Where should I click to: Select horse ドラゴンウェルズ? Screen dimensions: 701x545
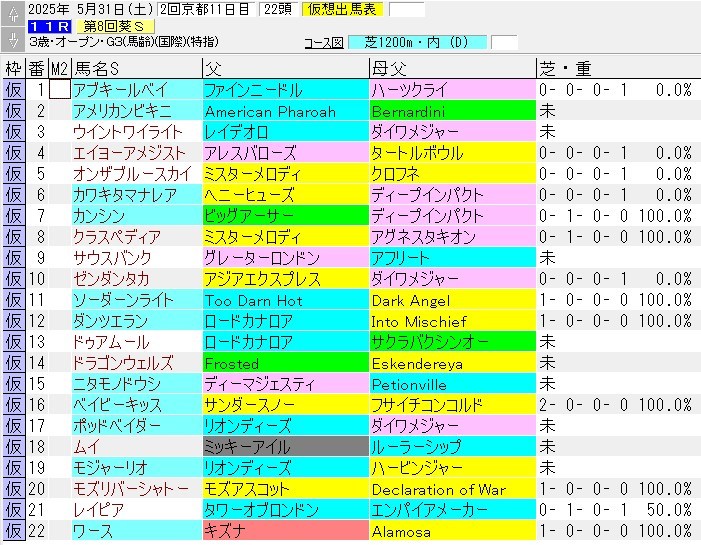[137, 363]
